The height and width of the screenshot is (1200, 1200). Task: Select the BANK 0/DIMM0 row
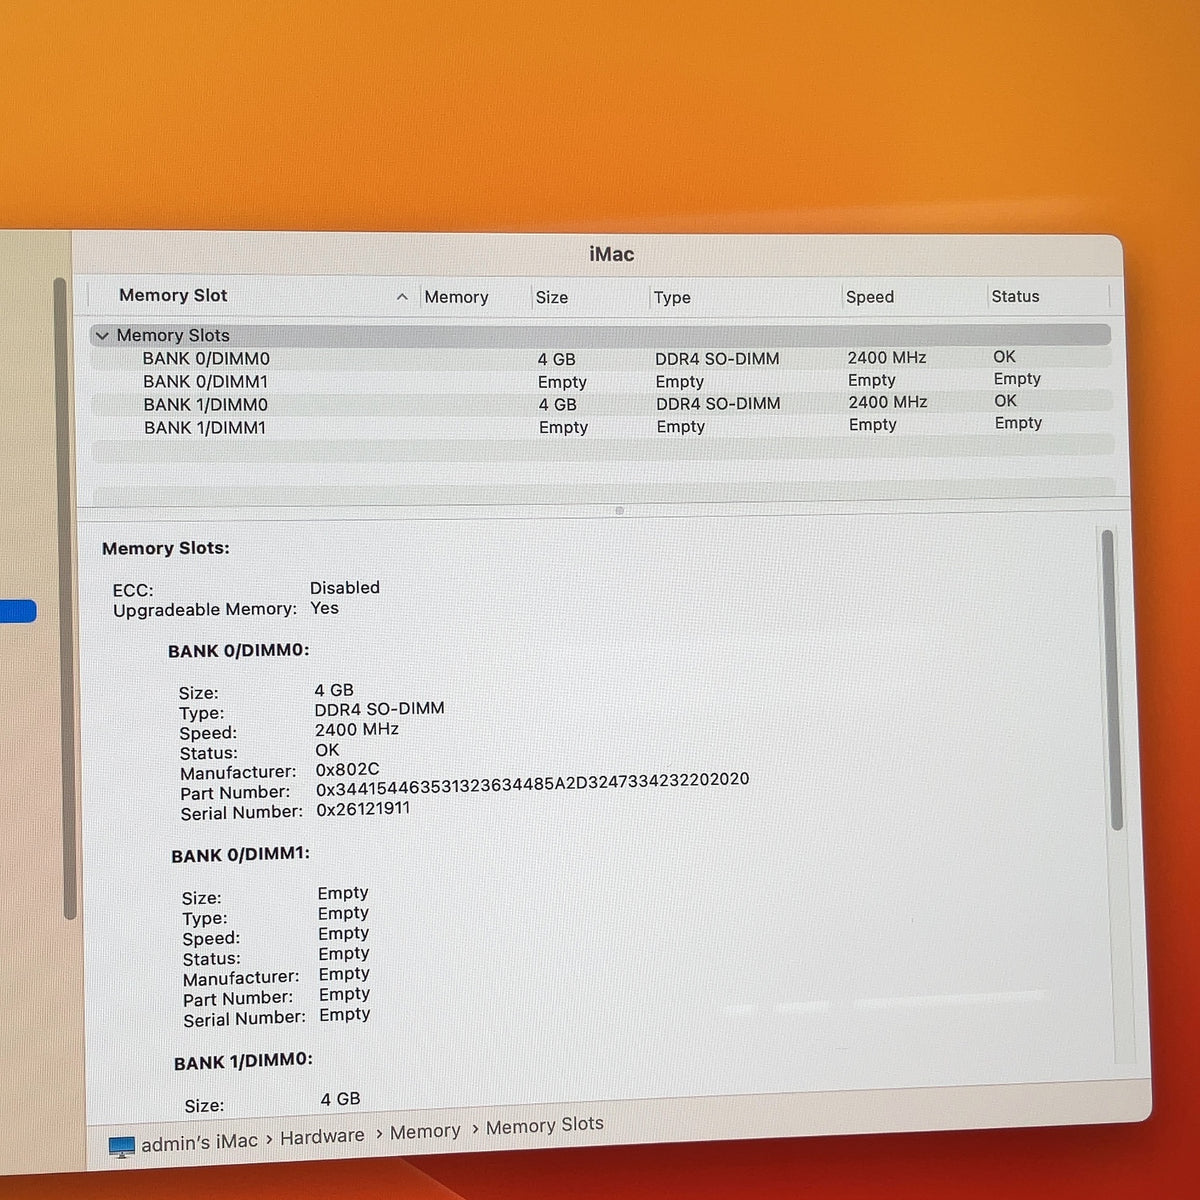(601, 358)
